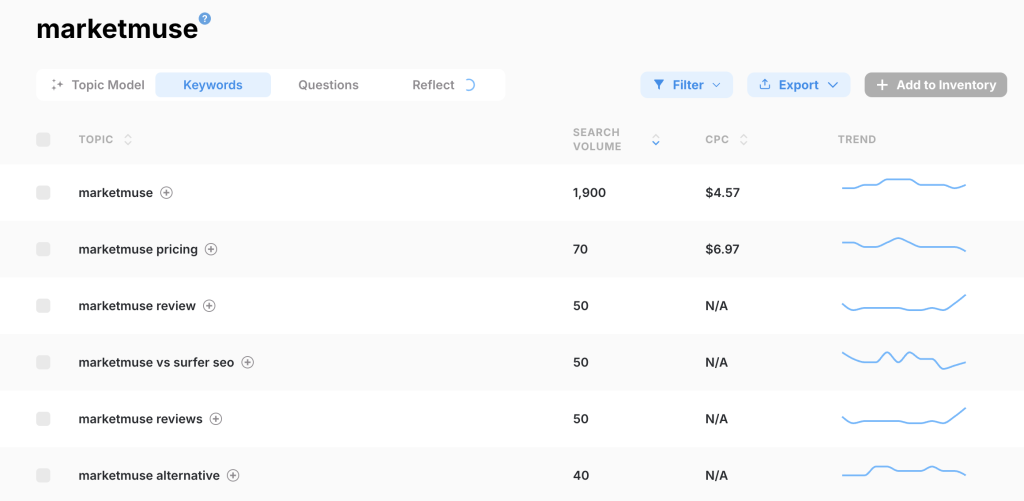Viewport: 1024px width, 501px height.
Task: Check the marketmuse review row checkbox
Action: point(43,306)
